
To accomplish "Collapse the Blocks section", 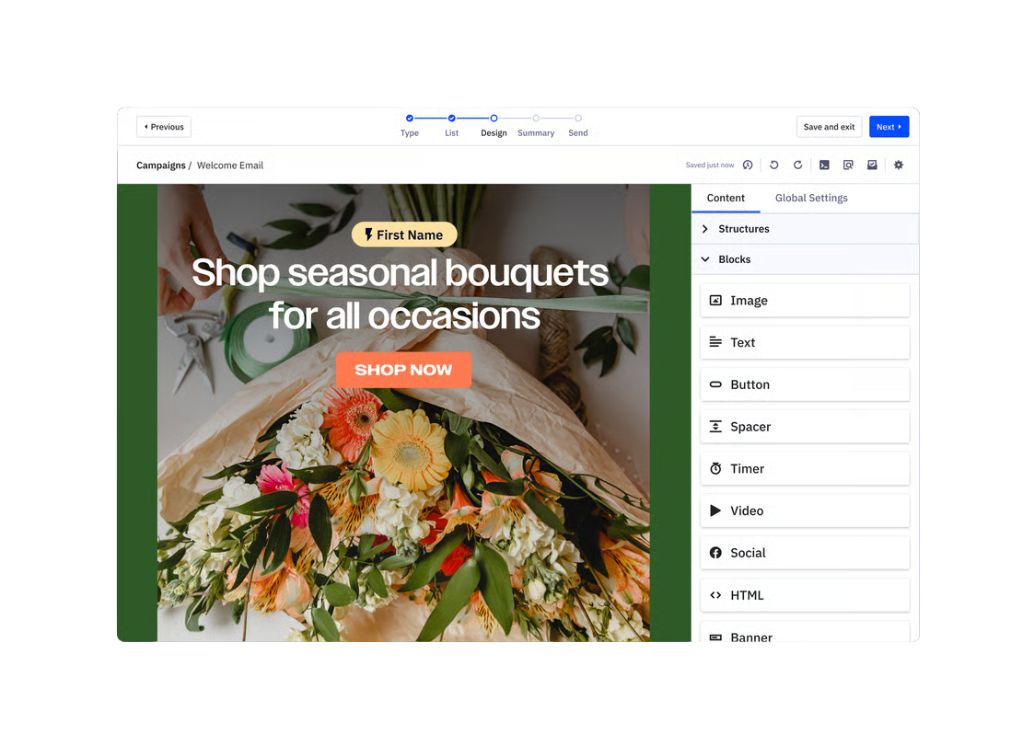I will click(733, 260).
